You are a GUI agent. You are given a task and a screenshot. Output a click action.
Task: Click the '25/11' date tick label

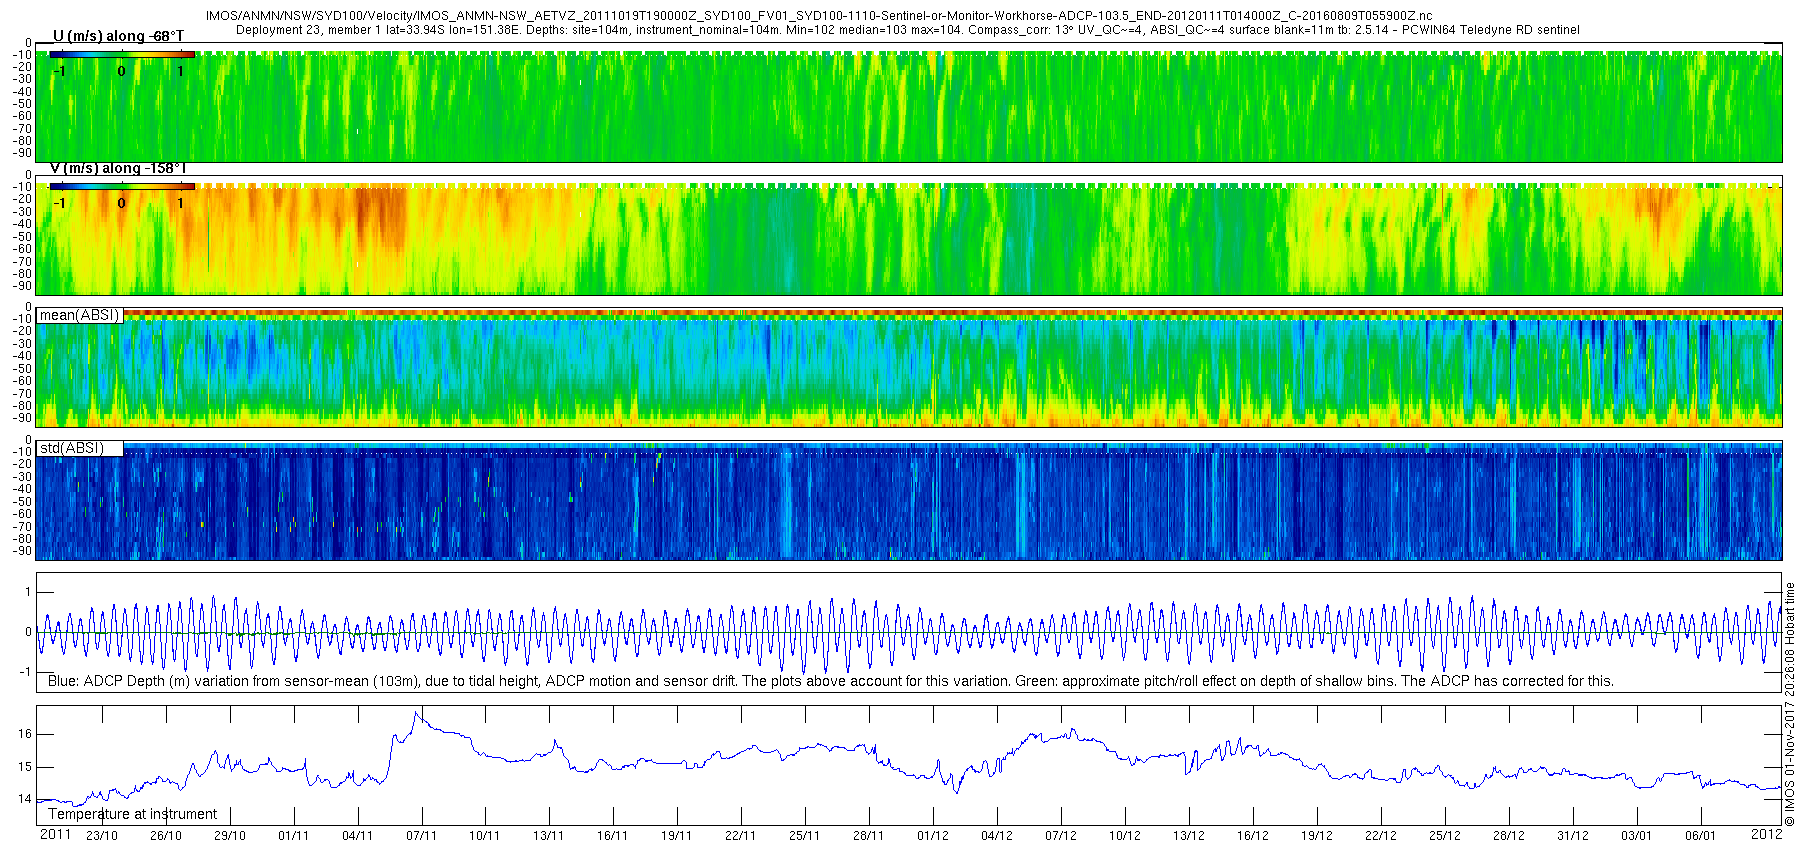tap(805, 836)
